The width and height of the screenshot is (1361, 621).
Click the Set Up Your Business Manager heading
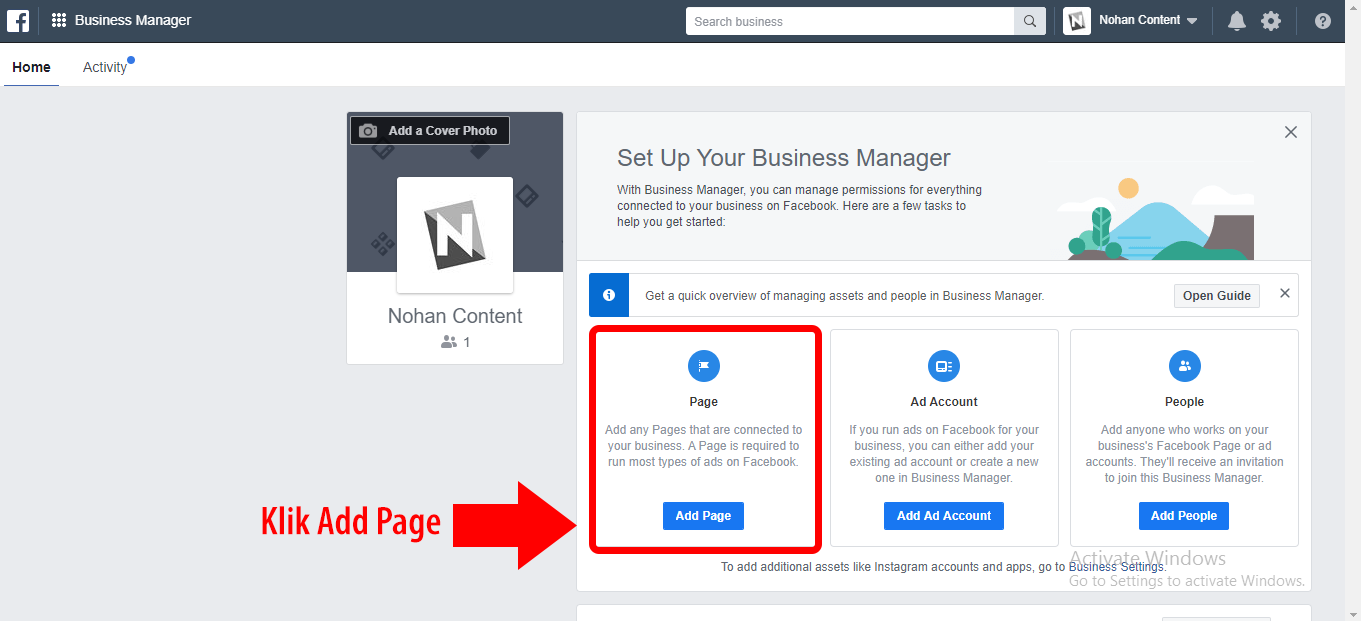pyautogui.click(x=784, y=158)
